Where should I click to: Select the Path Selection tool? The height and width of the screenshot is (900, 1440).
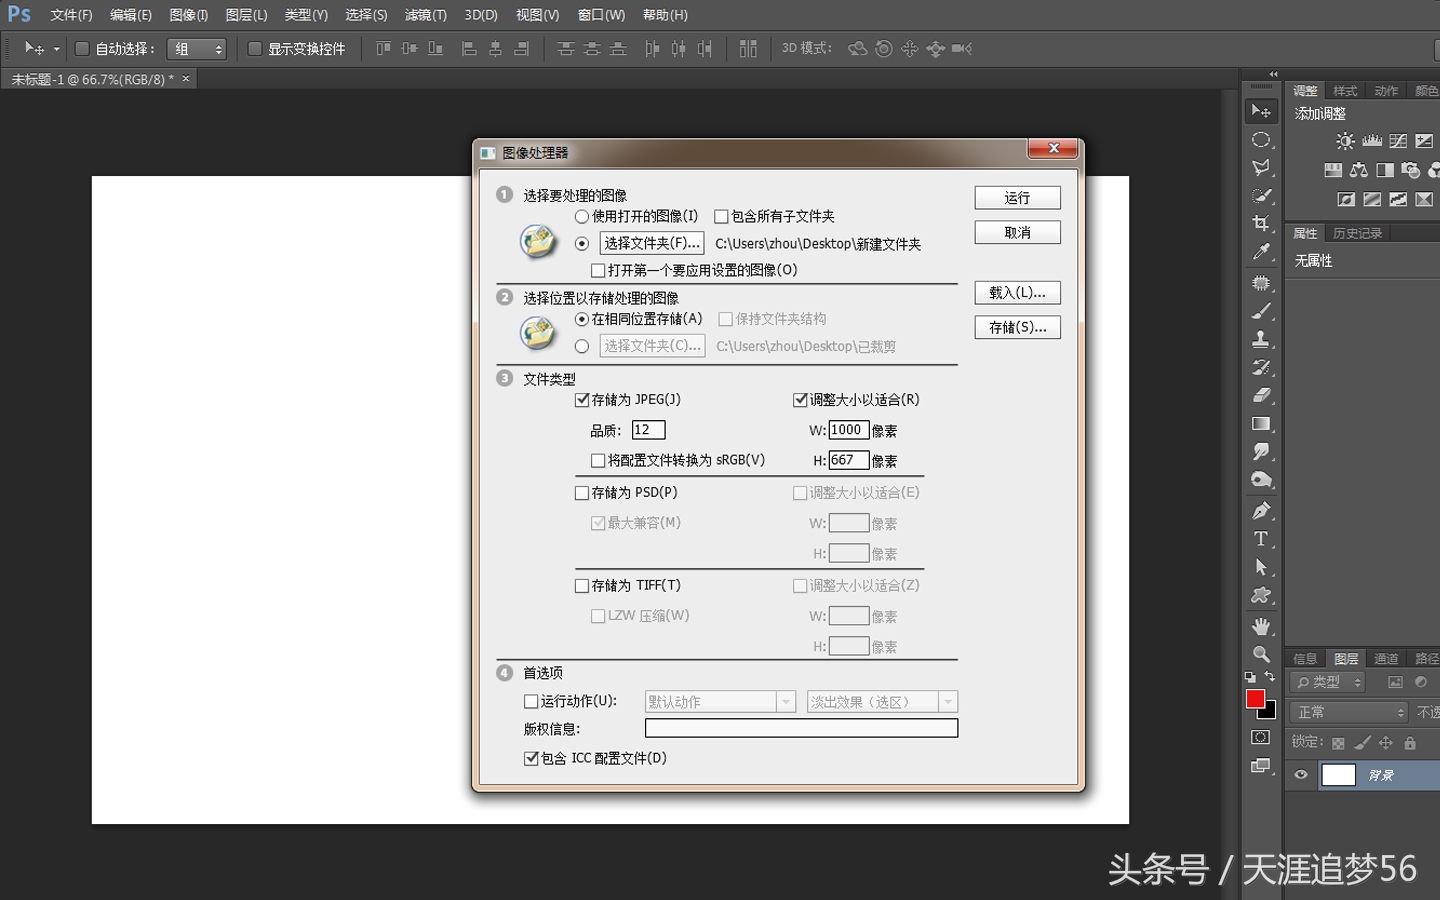(x=1261, y=567)
